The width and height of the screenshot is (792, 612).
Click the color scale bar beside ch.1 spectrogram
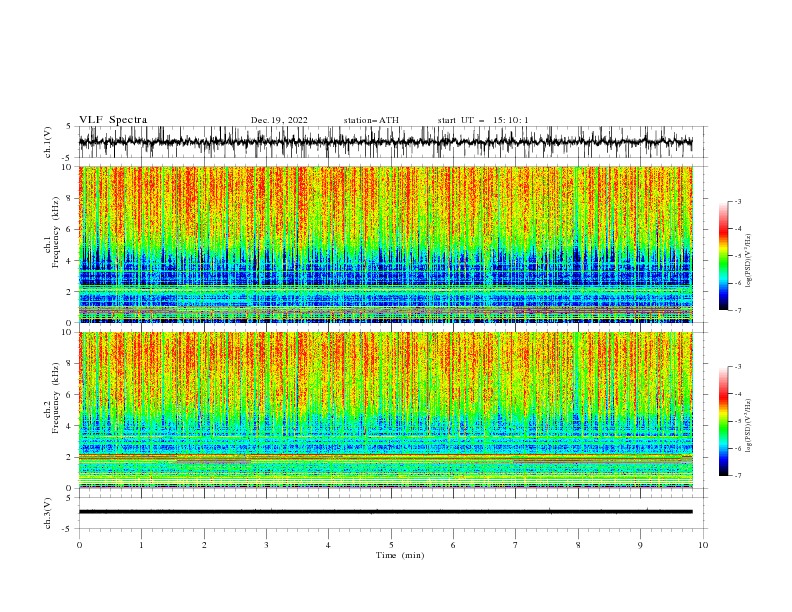coord(723,256)
